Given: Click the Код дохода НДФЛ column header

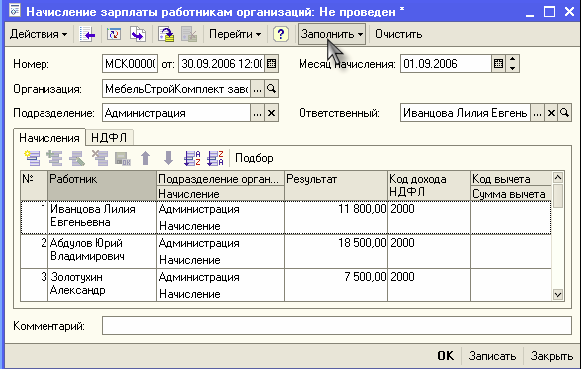Looking at the screenshot, I should tap(429, 186).
